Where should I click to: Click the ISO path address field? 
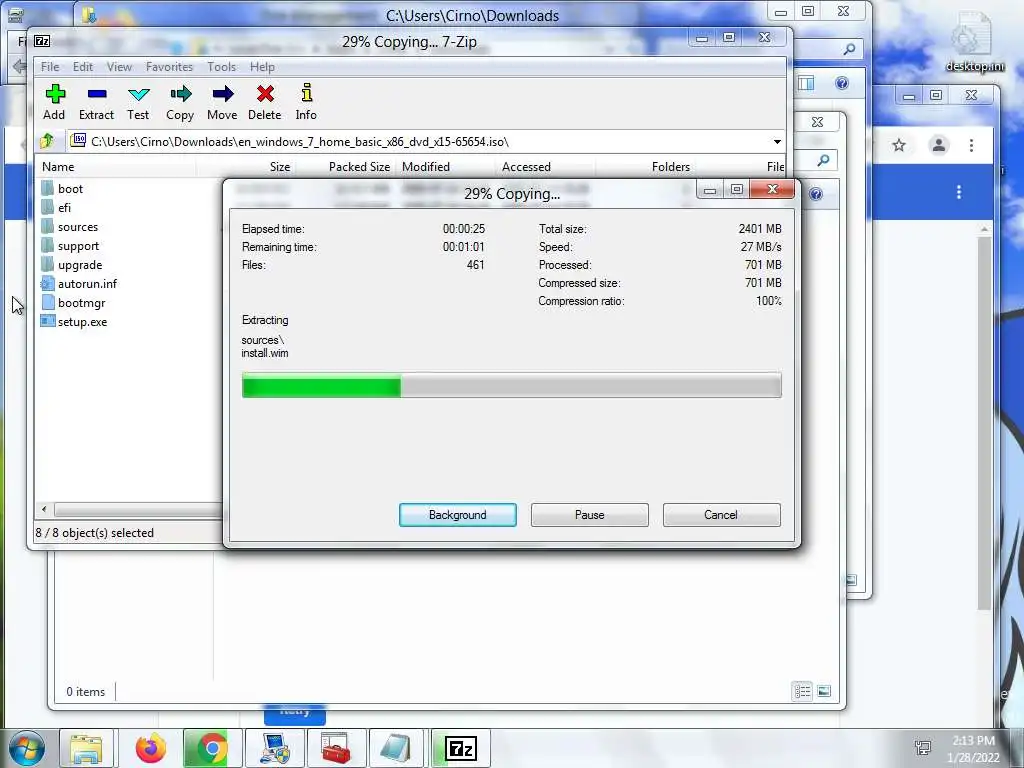tap(426, 142)
